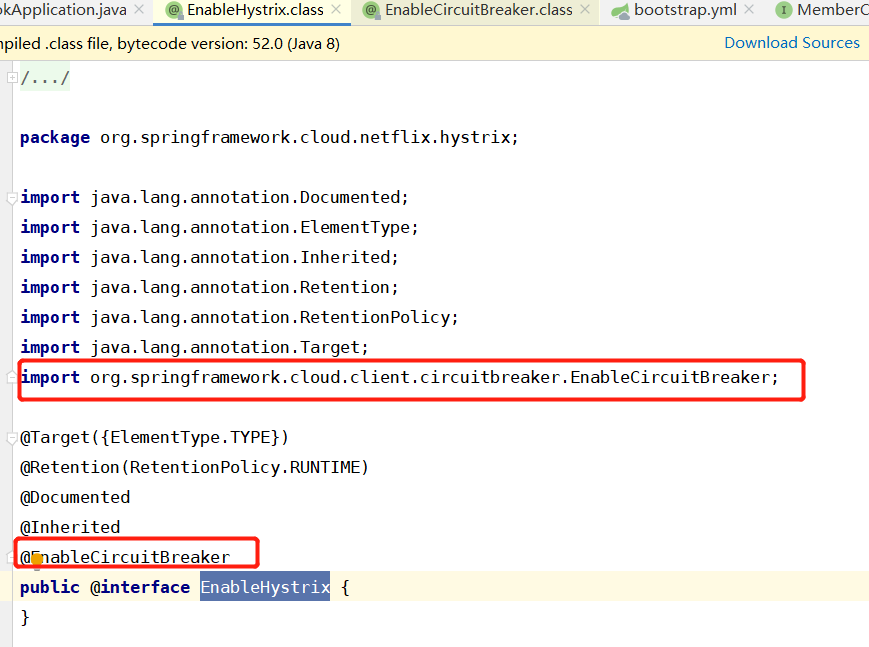The width and height of the screenshot is (869, 647).
Task: Switch to the Application.java tab at left
Action: coord(63,10)
